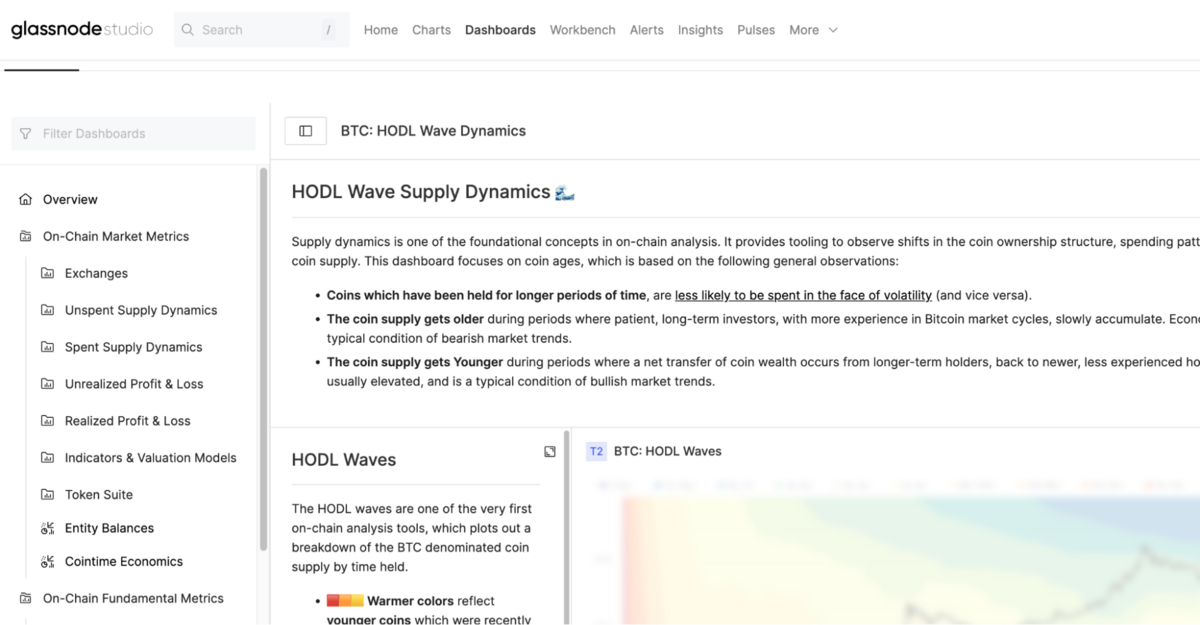Expand the On-Chain Fundamental Metrics folder
This screenshot has width=1200, height=625.
coord(26,599)
